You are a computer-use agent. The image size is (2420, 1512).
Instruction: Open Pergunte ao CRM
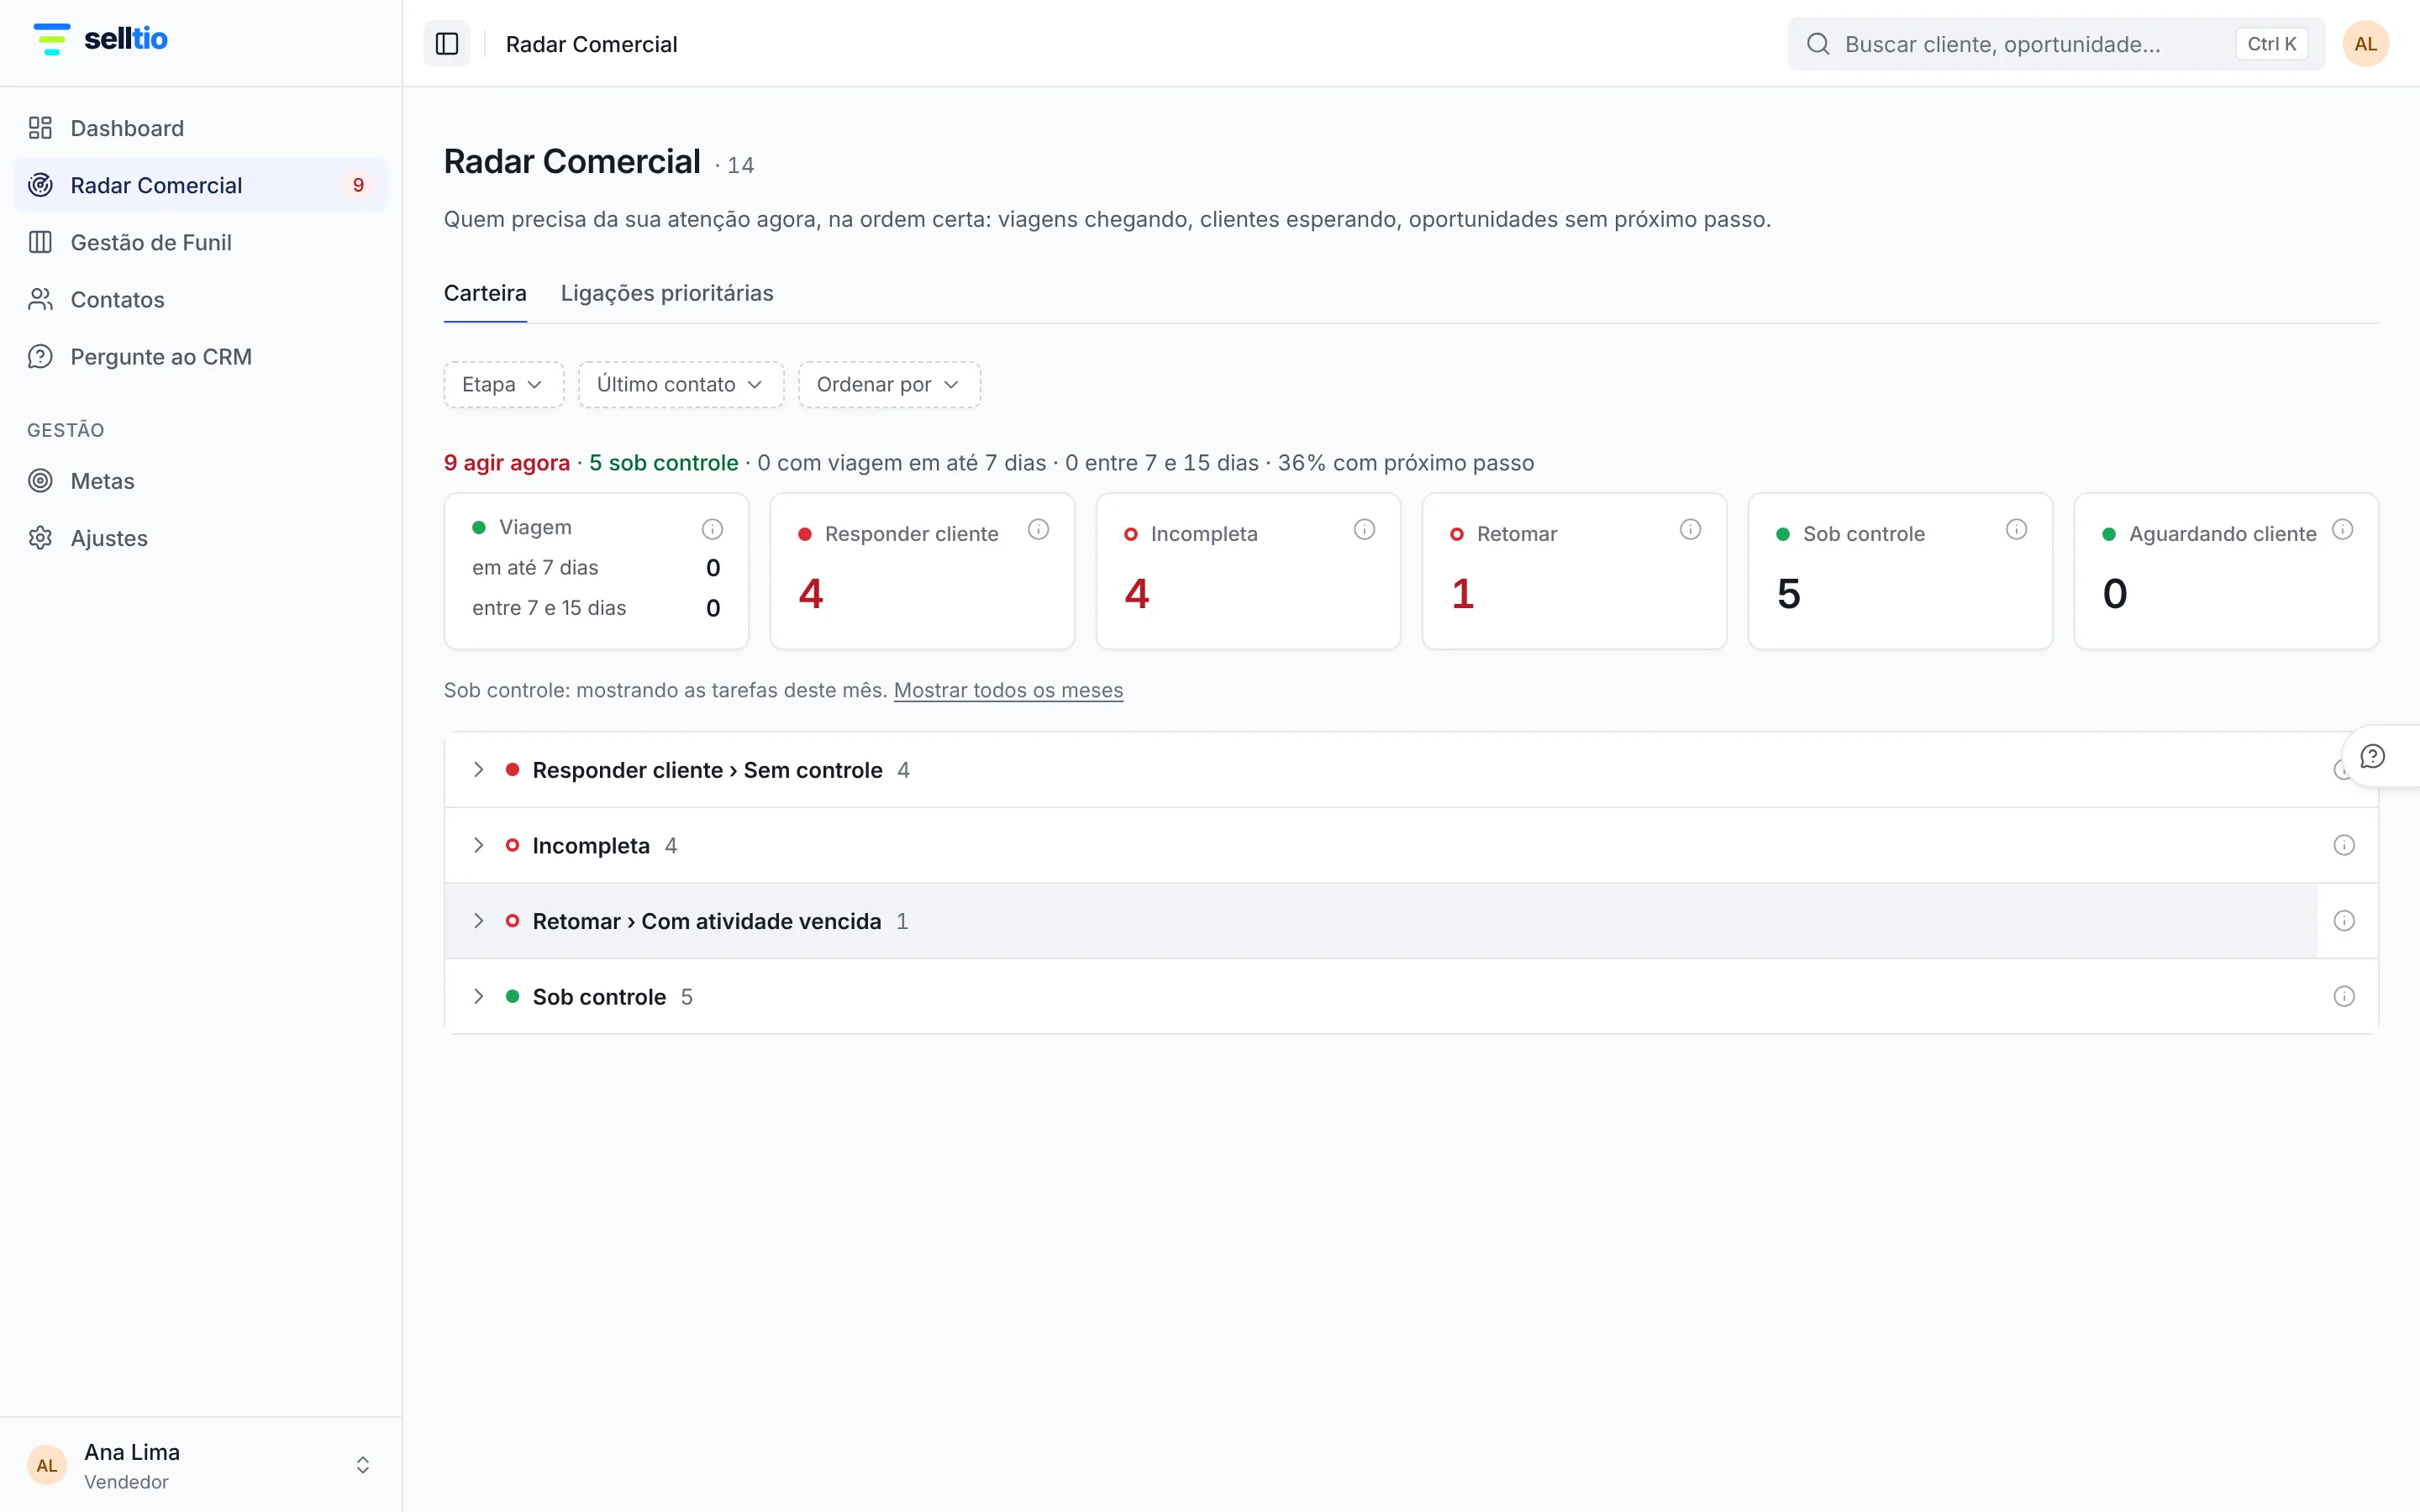[200, 356]
